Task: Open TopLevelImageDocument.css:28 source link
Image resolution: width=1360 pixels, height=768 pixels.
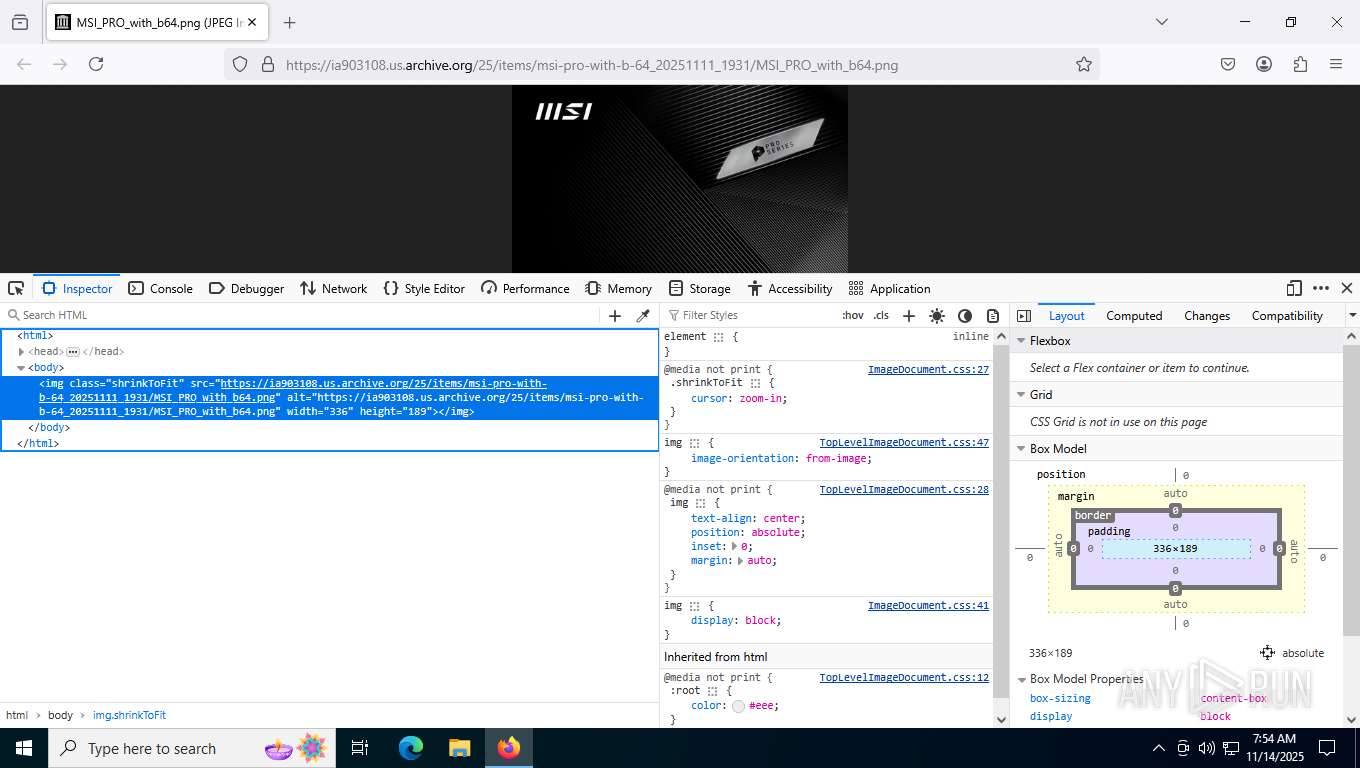Action: pos(904,490)
